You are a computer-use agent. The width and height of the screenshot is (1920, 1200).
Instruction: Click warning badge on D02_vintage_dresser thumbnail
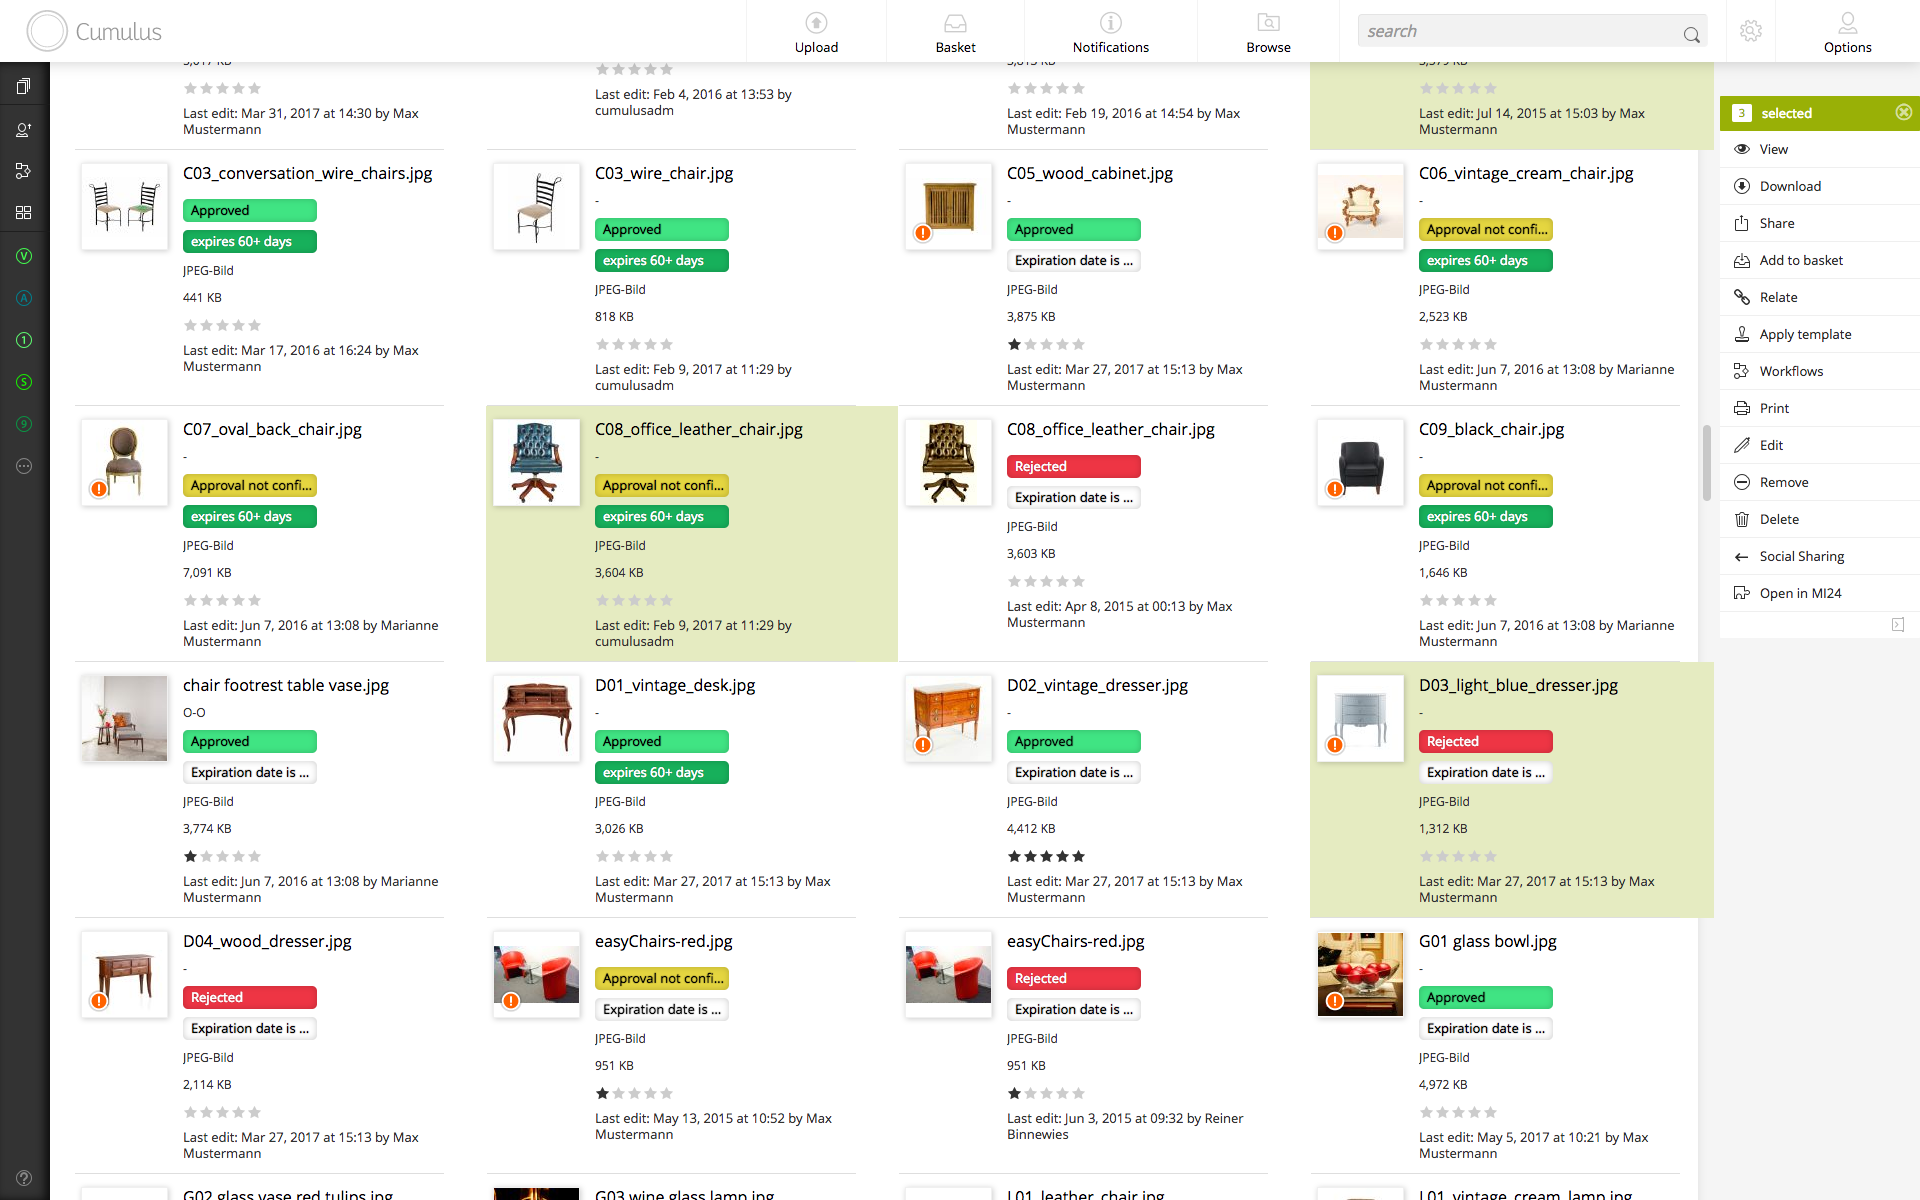click(x=923, y=745)
